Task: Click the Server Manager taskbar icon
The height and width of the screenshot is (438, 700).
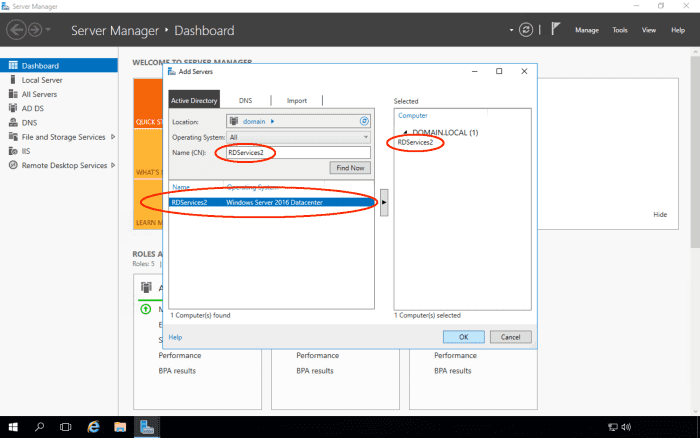Action: click(x=147, y=427)
